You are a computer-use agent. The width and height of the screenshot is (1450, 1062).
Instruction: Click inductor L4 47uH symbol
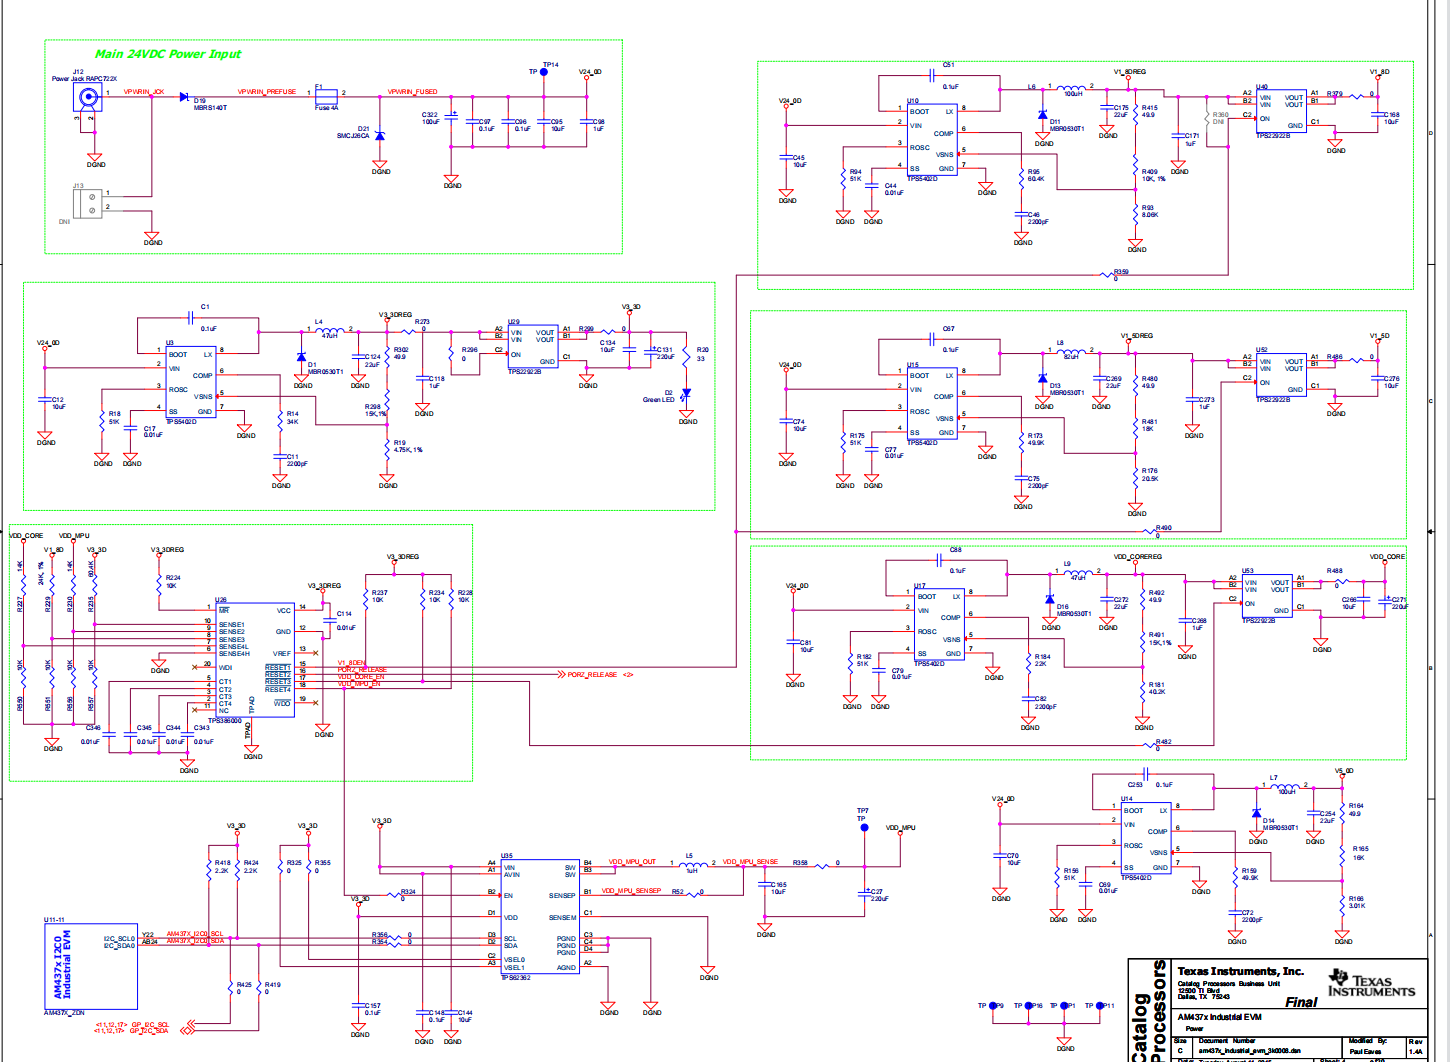pyautogui.click(x=331, y=330)
